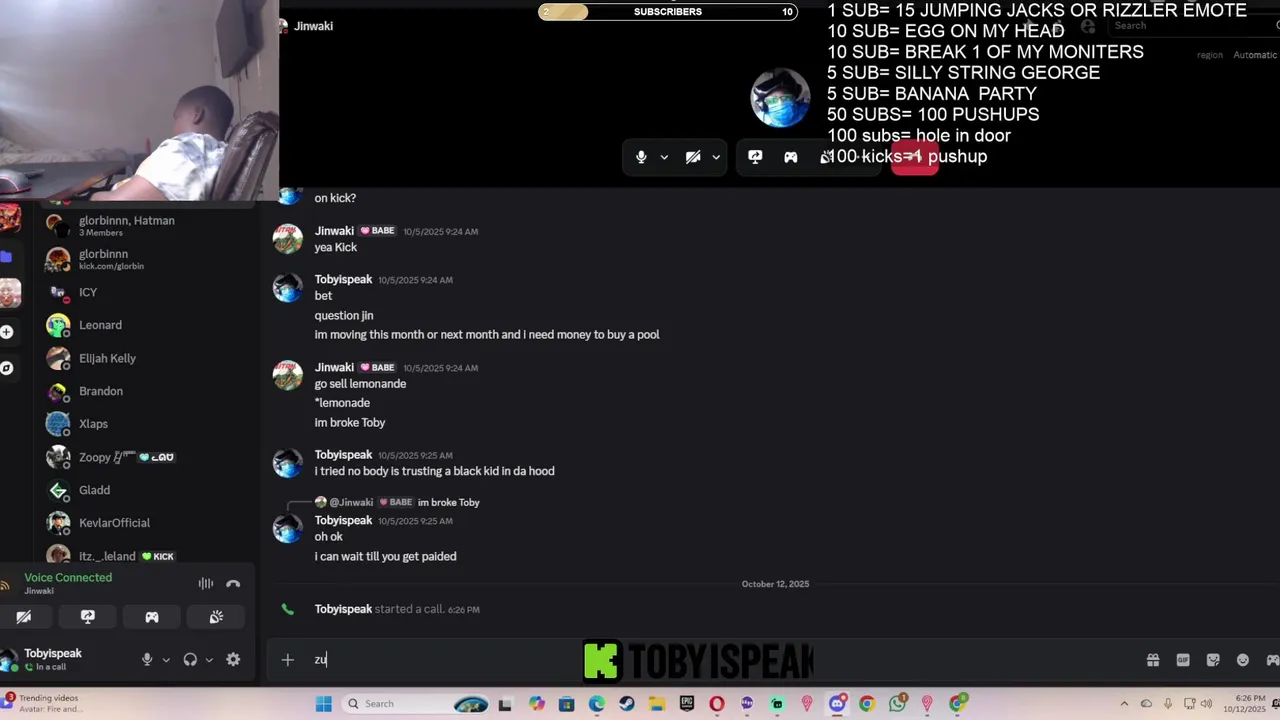Open DM with Gladd
This screenshot has width=1280, height=720.
(x=148, y=490)
